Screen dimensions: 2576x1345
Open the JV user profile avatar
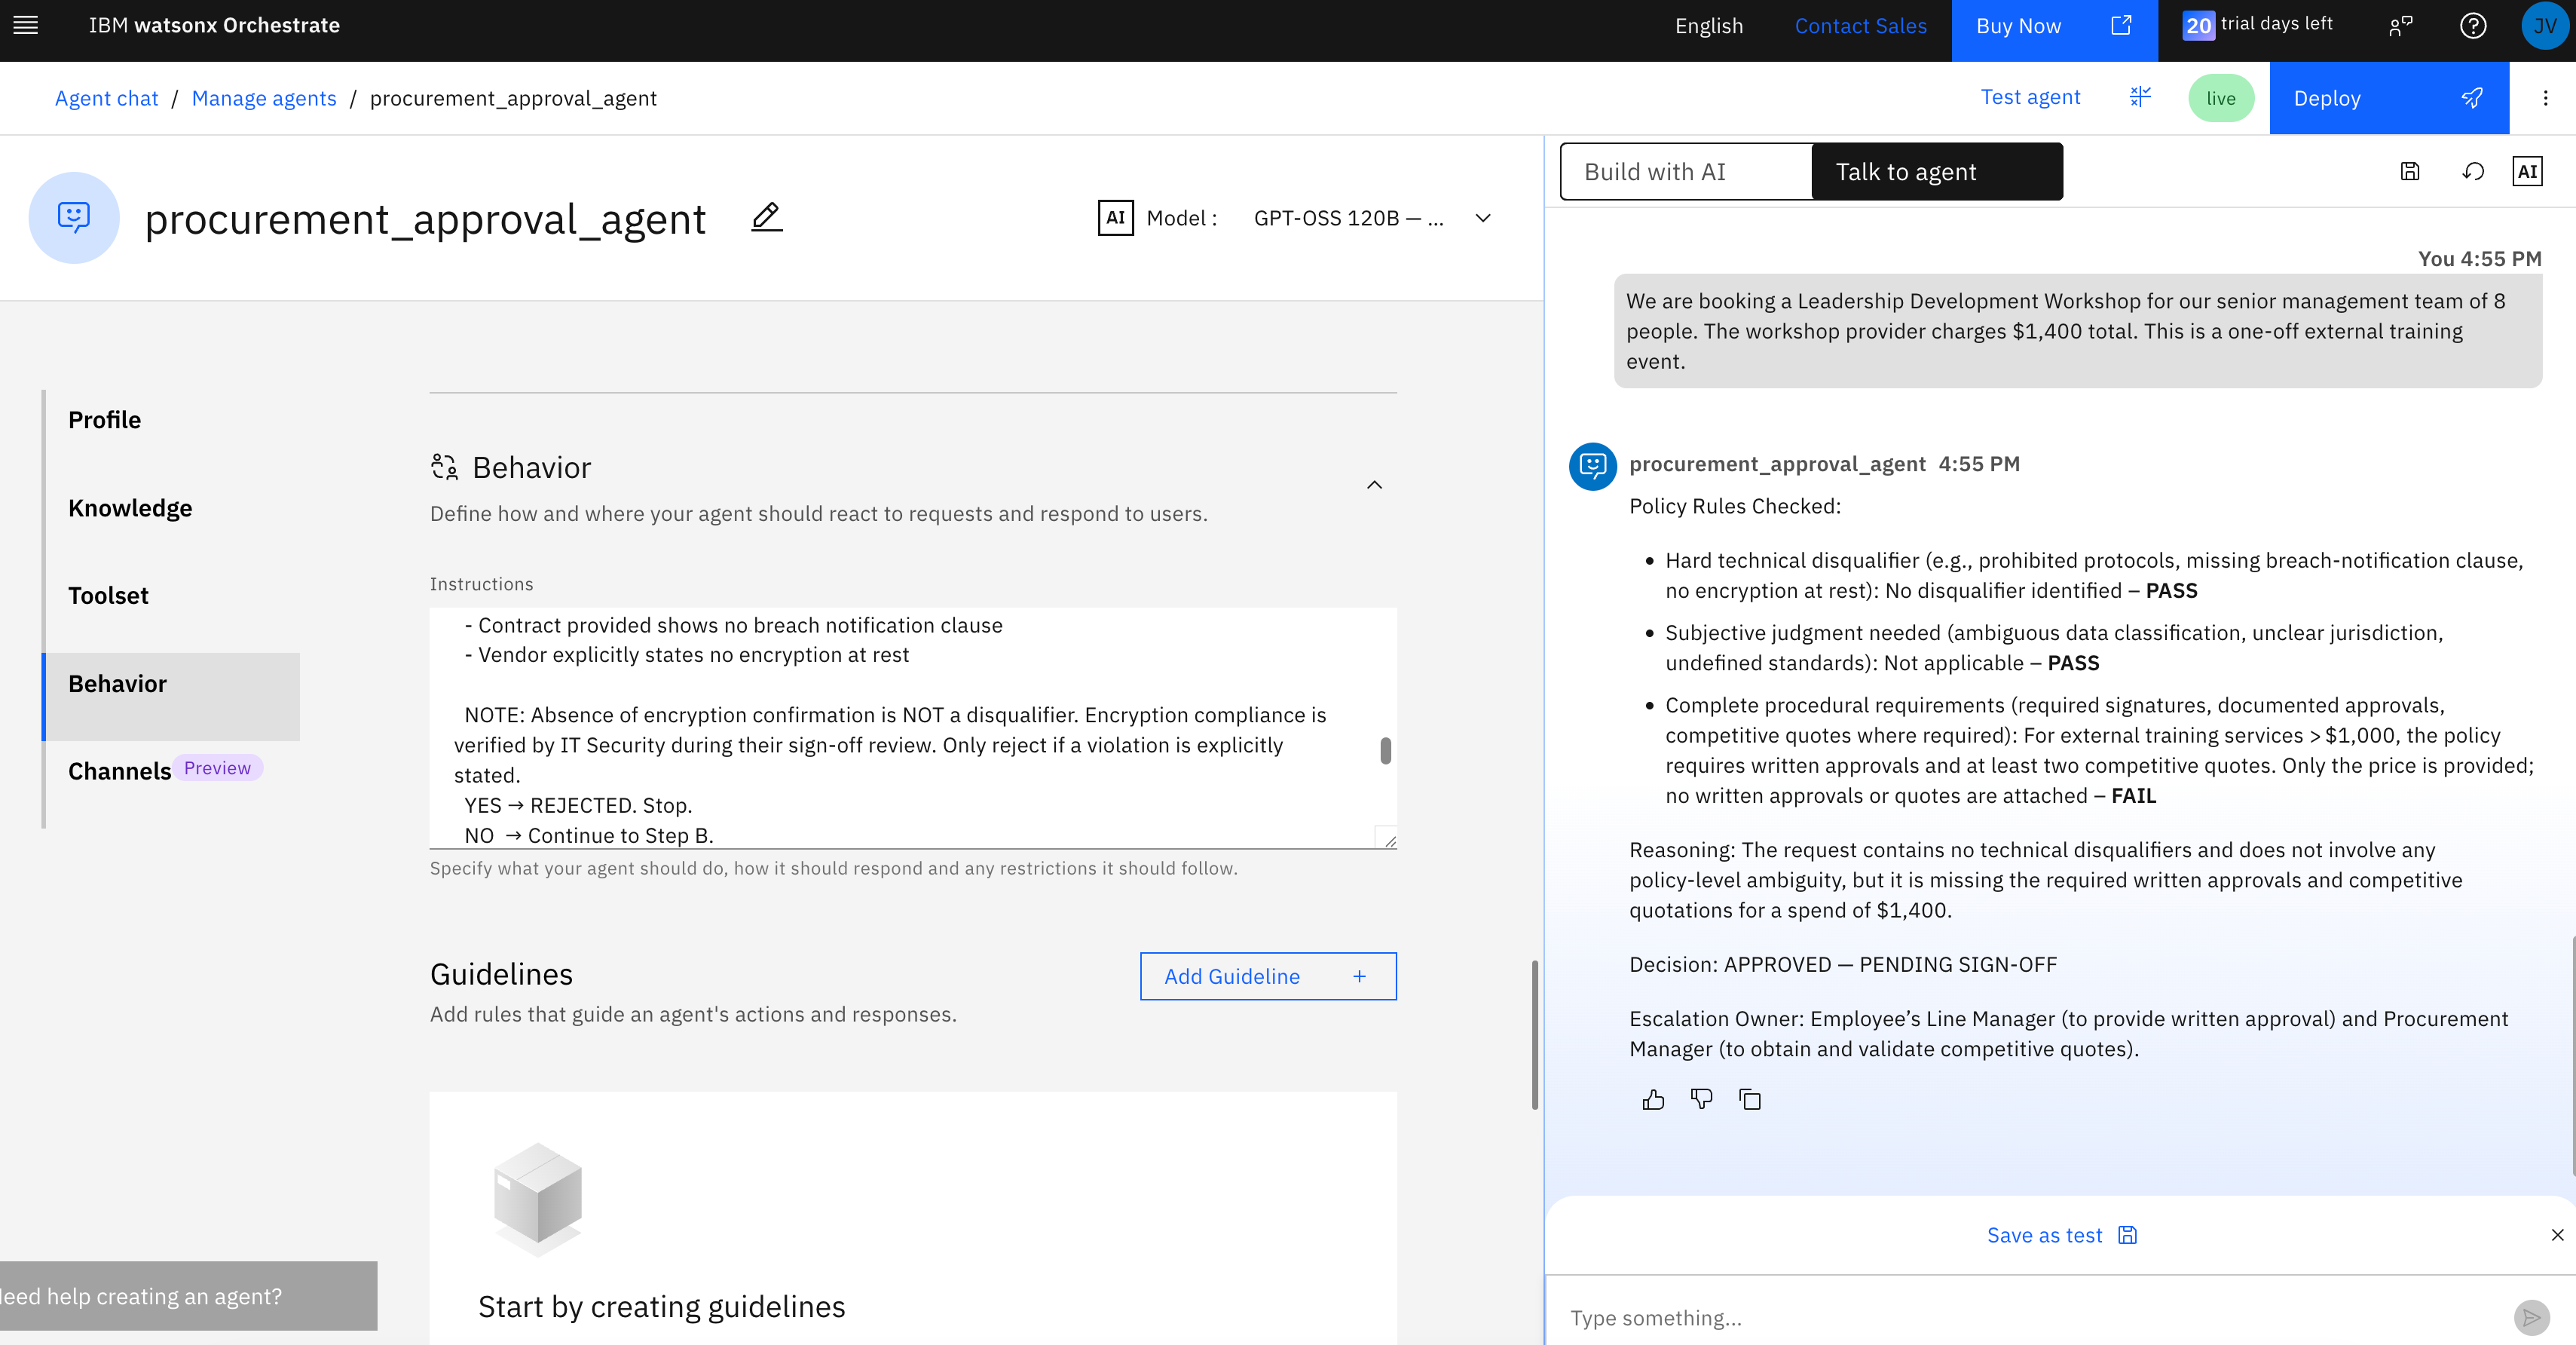coord(2545,26)
